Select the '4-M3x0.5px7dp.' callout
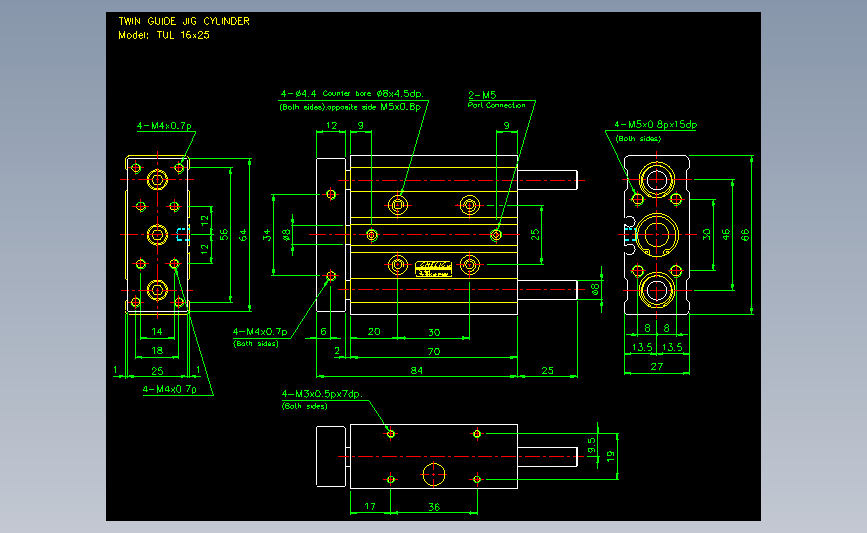Screen dimensions: 867x533 322,394
